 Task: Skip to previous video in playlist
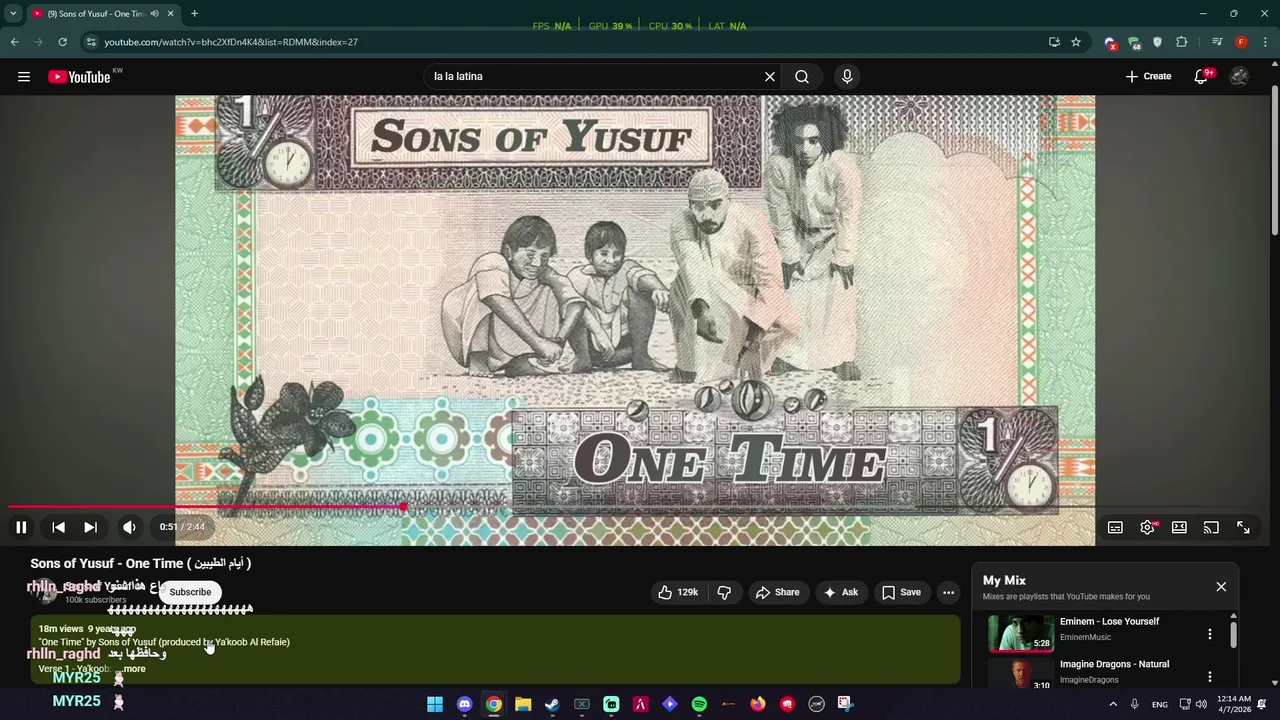[58, 527]
